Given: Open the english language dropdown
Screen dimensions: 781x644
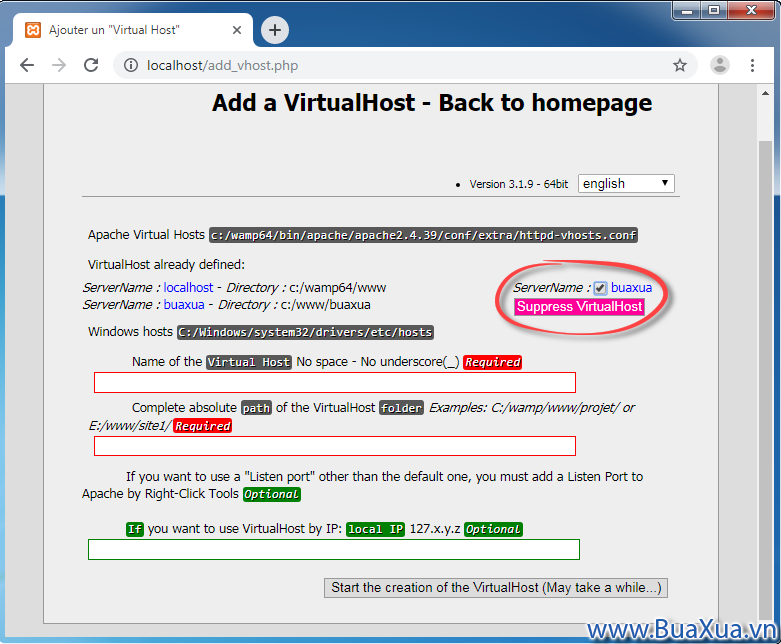Looking at the screenshot, I should click(626, 183).
